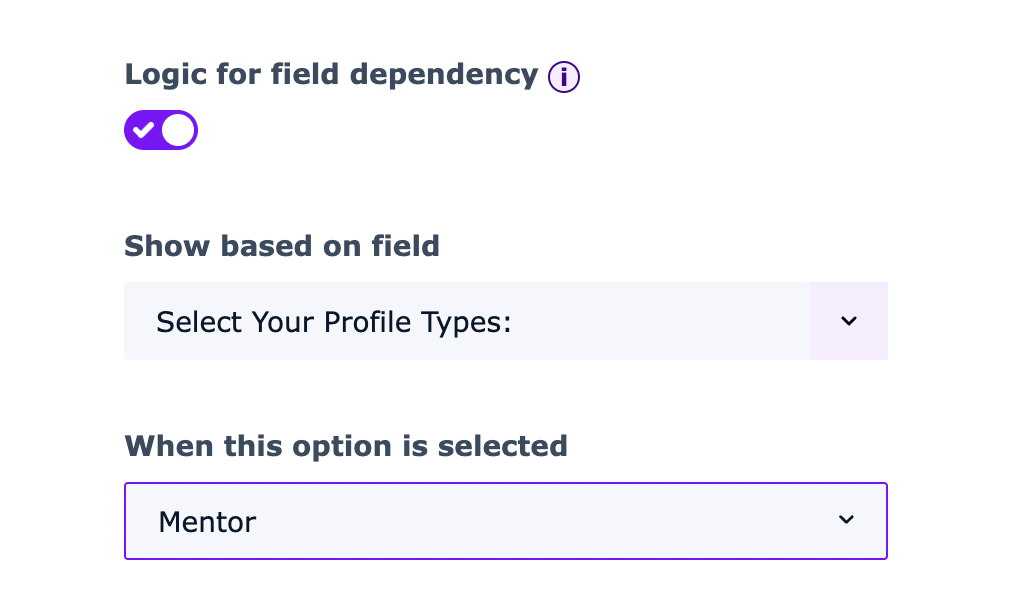The image size is (1012, 616).
Task: Disable the field dependency logic toggle
Action: click(161, 130)
